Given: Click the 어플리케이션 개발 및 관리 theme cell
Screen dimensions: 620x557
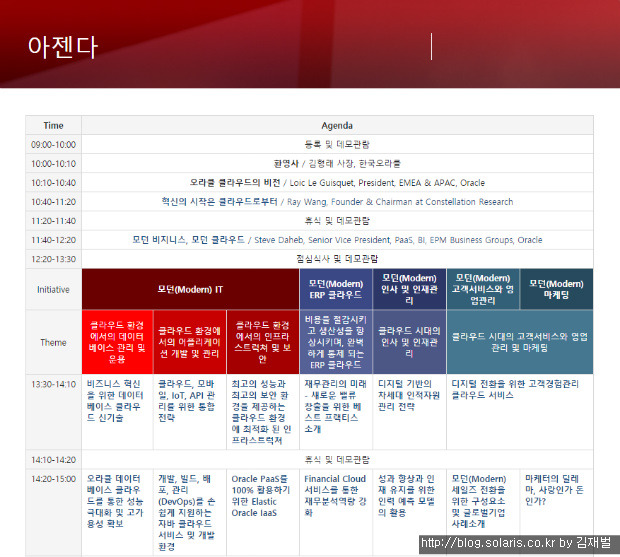Looking at the screenshot, I should tap(190, 342).
